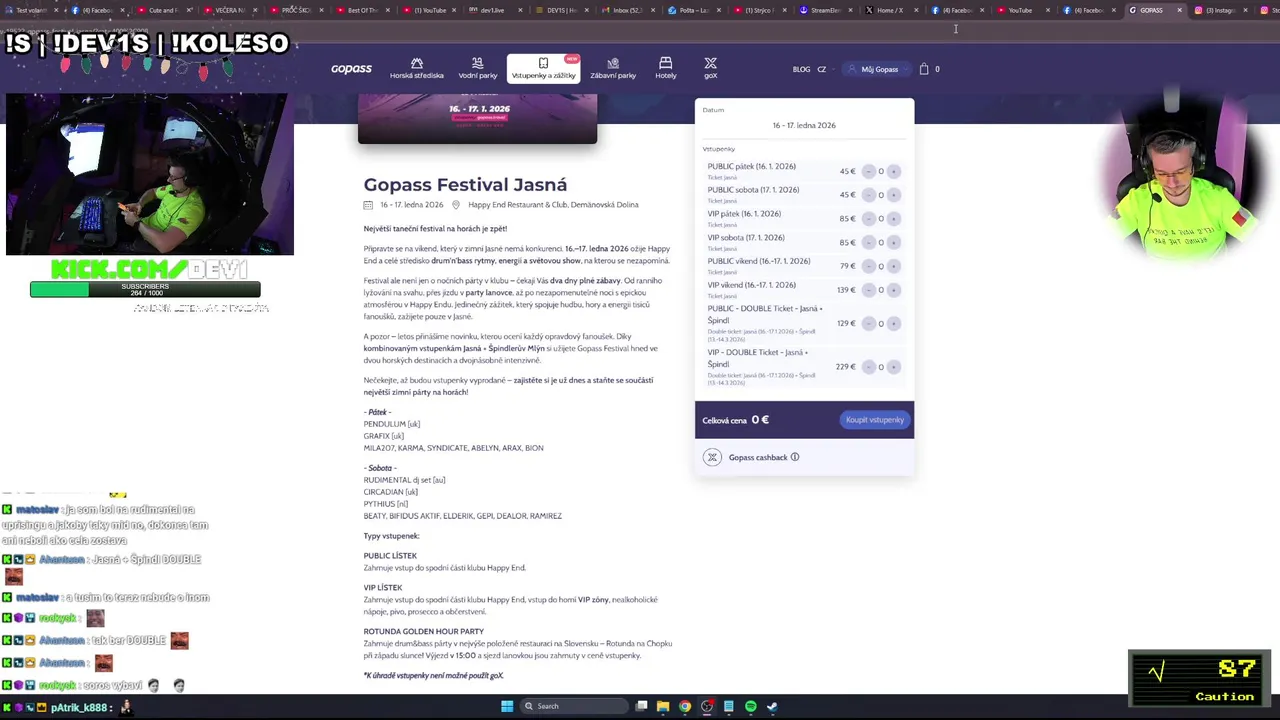Increase VIP DOUBLE Ticket quantity
The height and width of the screenshot is (720, 1280).
[x=894, y=367]
